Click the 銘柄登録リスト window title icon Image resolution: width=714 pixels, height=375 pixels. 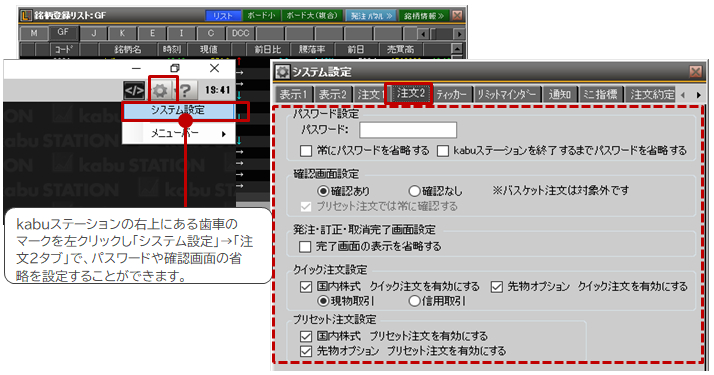(x=26, y=15)
